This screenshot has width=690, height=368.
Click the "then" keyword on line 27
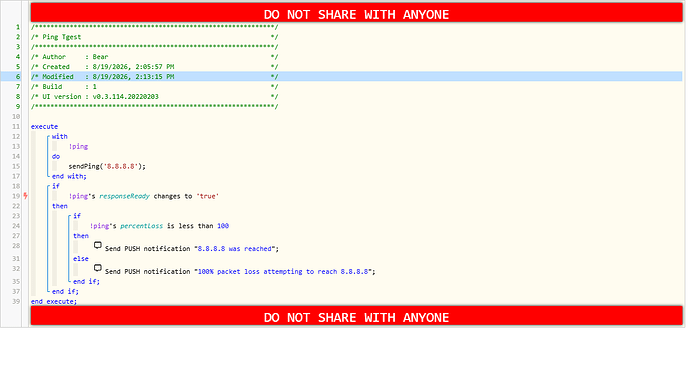tap(81, 236)
